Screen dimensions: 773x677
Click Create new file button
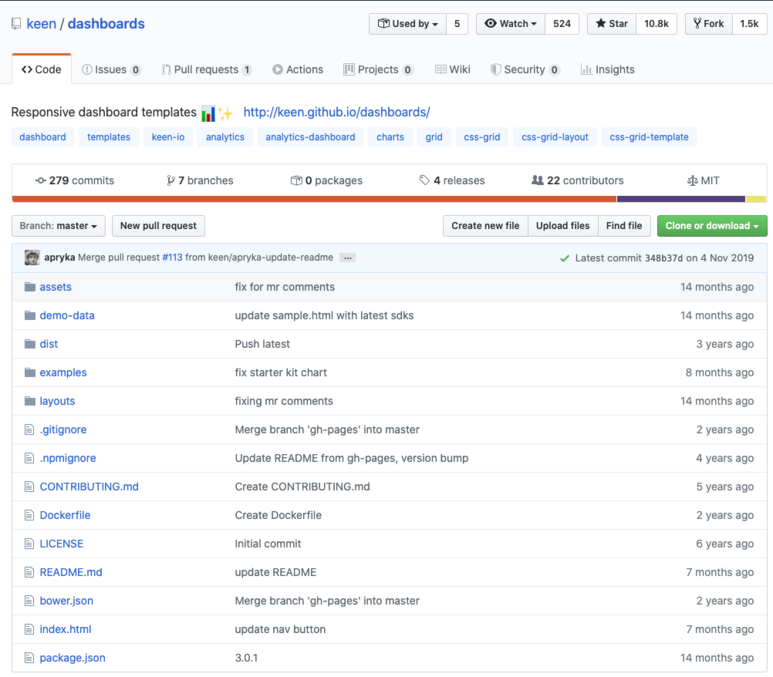(486, 226)
